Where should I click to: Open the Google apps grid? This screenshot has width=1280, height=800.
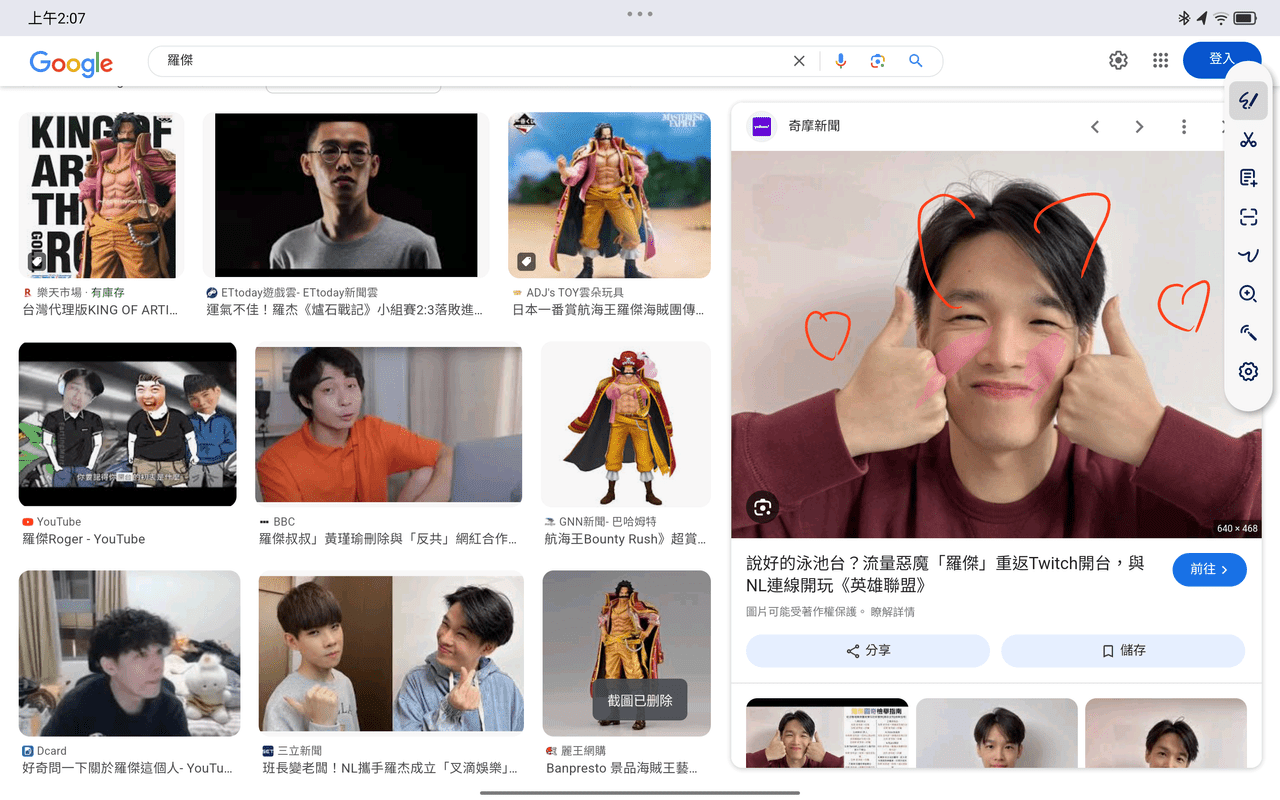point(1160,60)
